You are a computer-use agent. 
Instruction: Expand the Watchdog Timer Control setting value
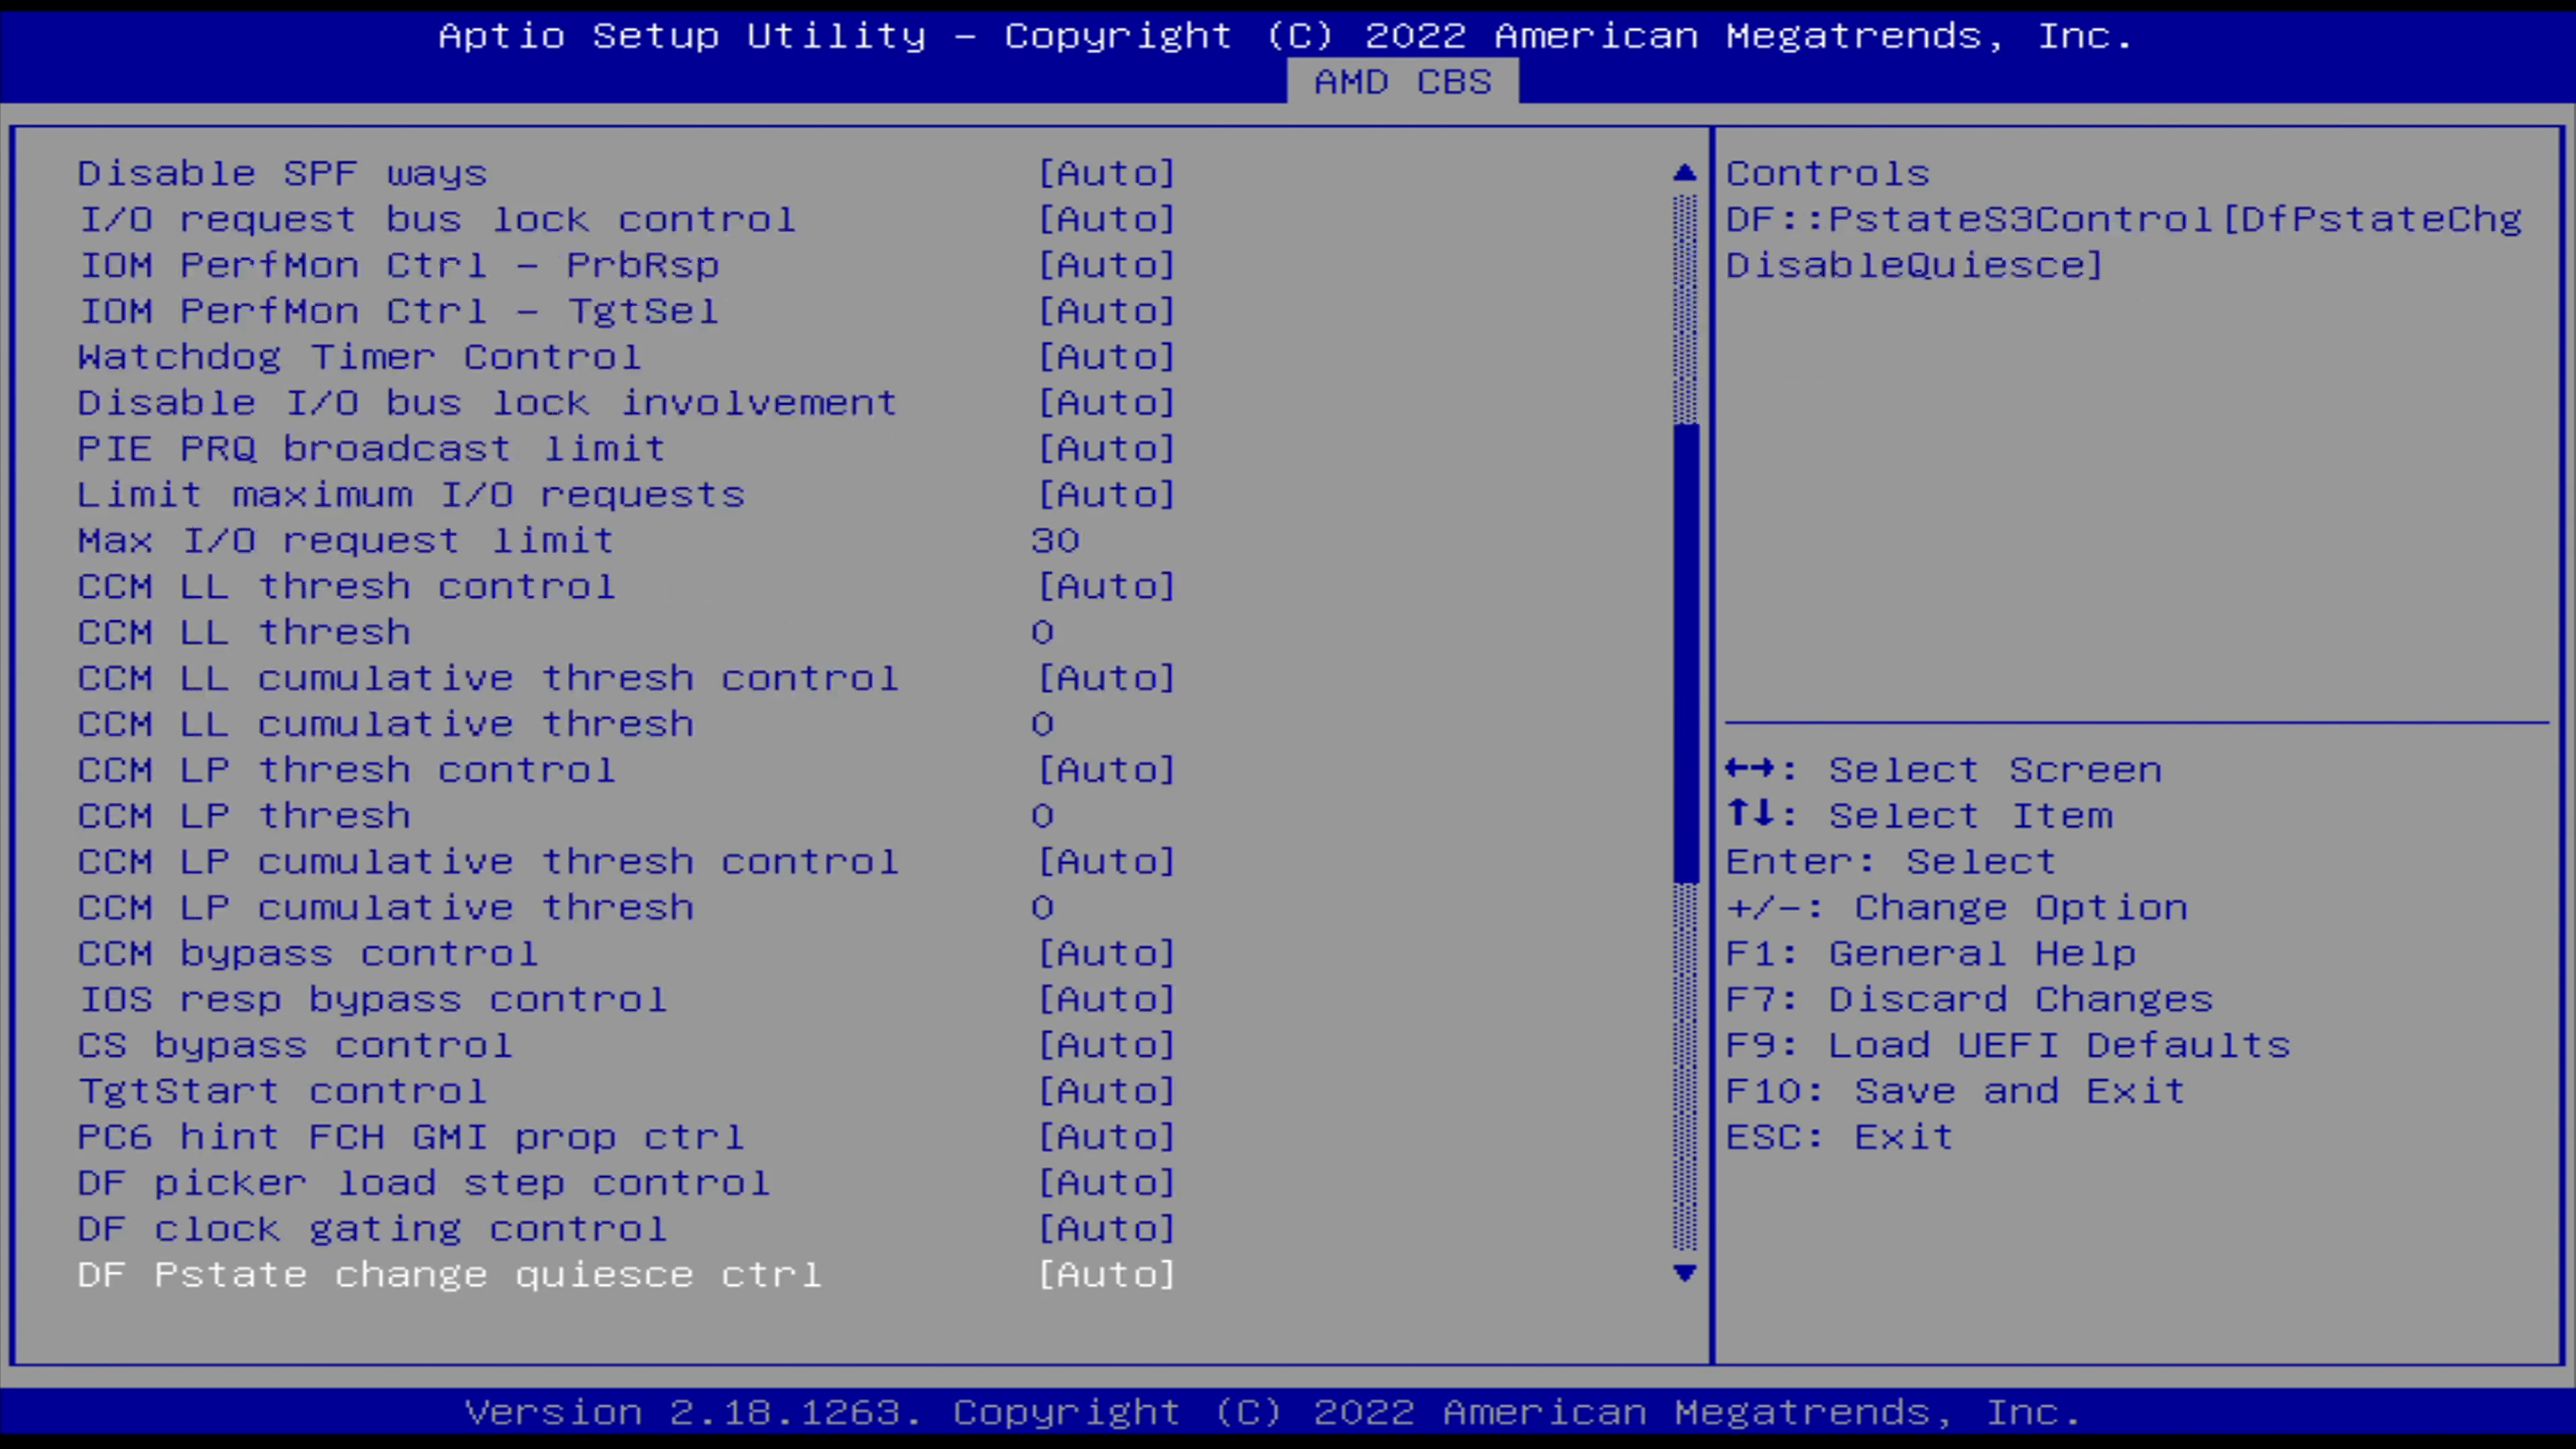point(1107,358)
